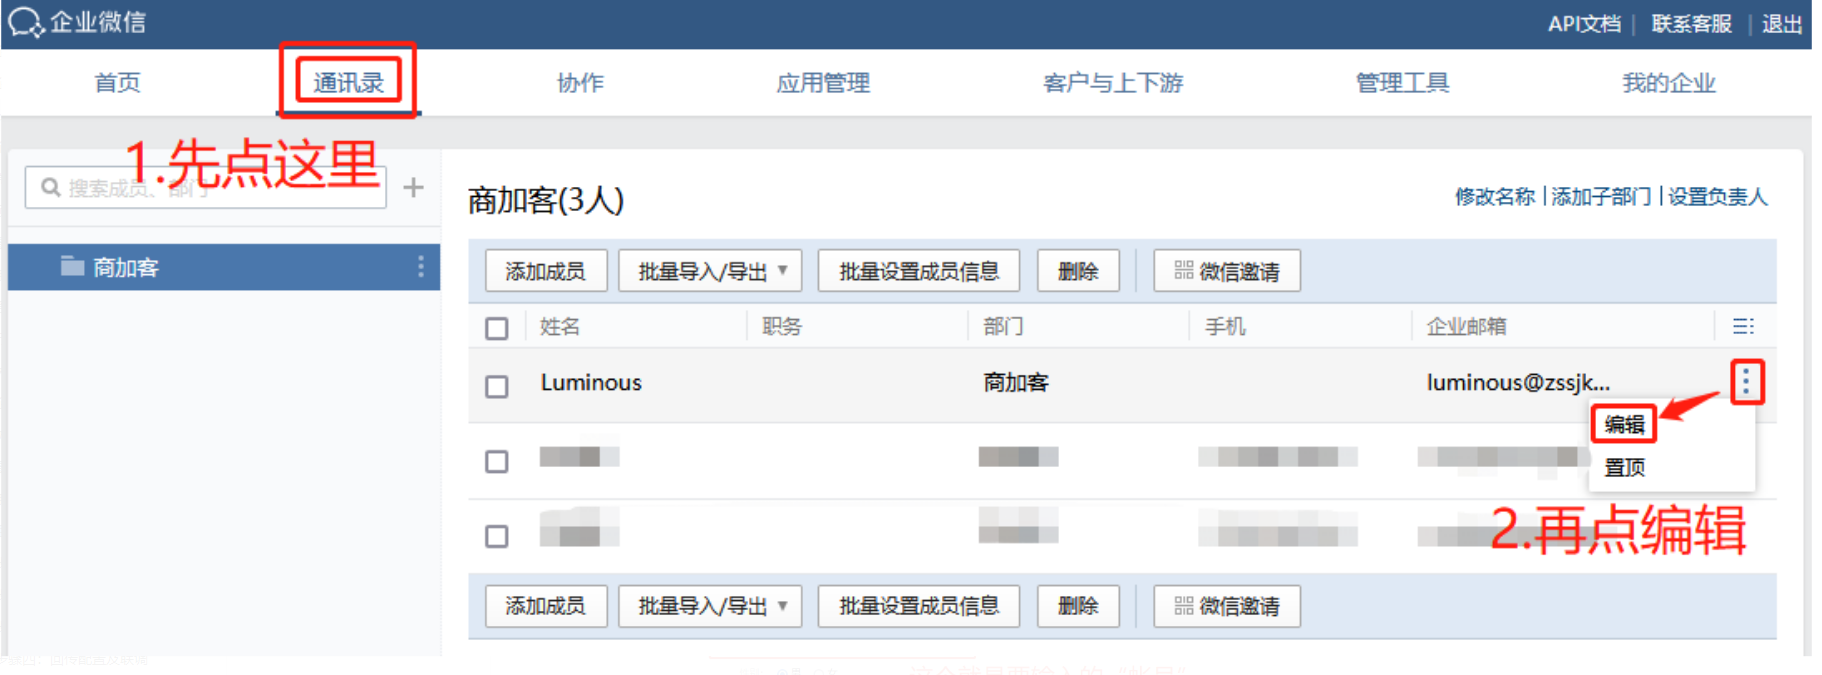Click the top 删除 button

1078,271
